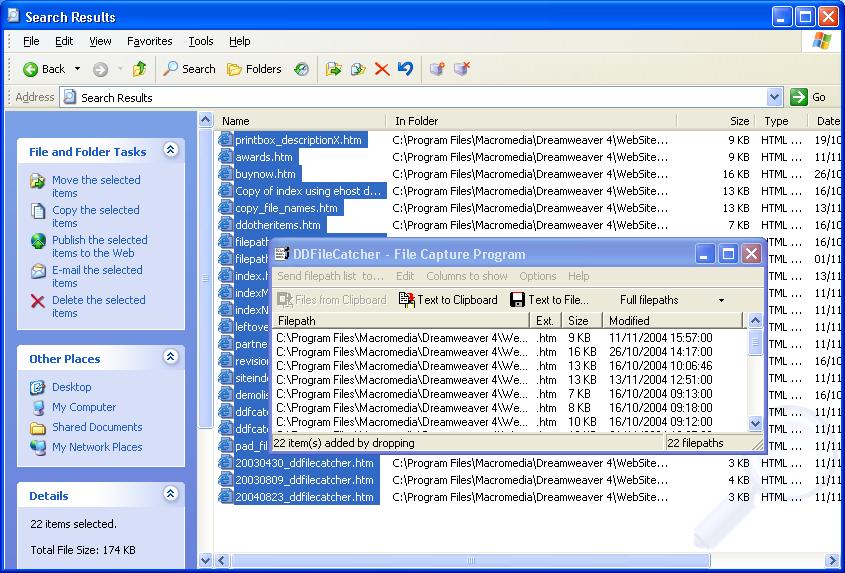Click Delete the selected items link

click(x=99, y=306)
